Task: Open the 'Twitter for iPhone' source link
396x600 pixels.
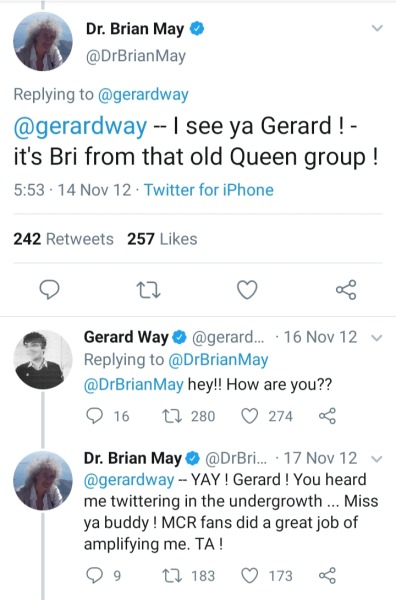Action: click(209, 190)
